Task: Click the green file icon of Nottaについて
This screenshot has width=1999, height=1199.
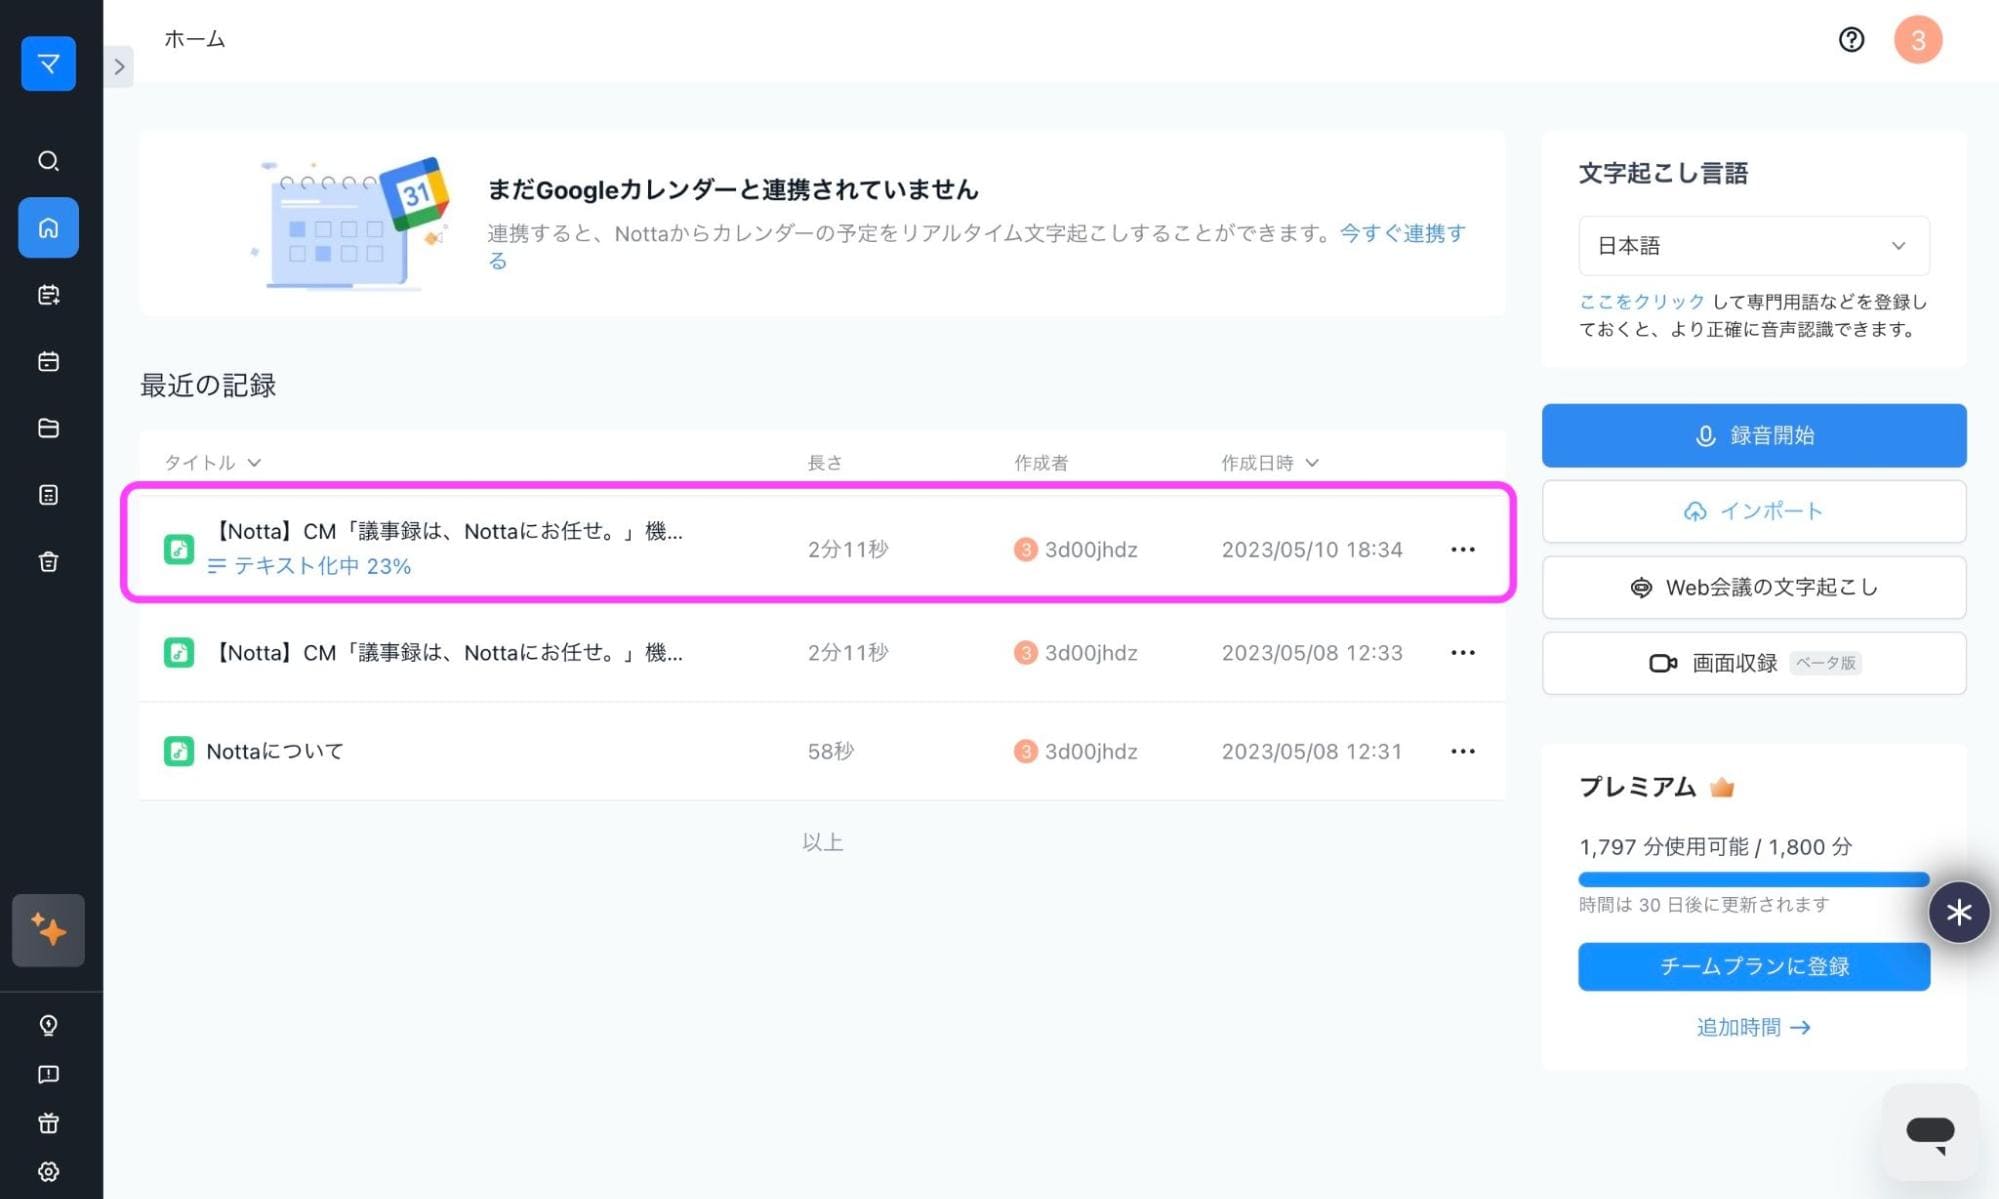Action: point(178,751)
